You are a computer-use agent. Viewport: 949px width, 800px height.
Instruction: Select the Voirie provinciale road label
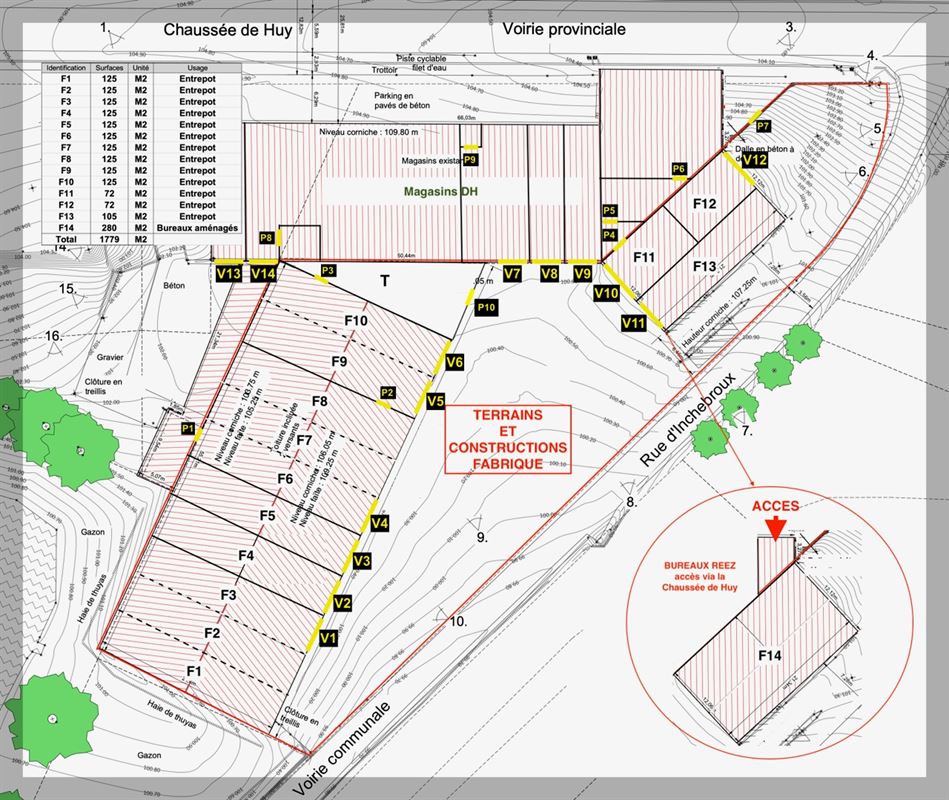click(x=563, y=28)
